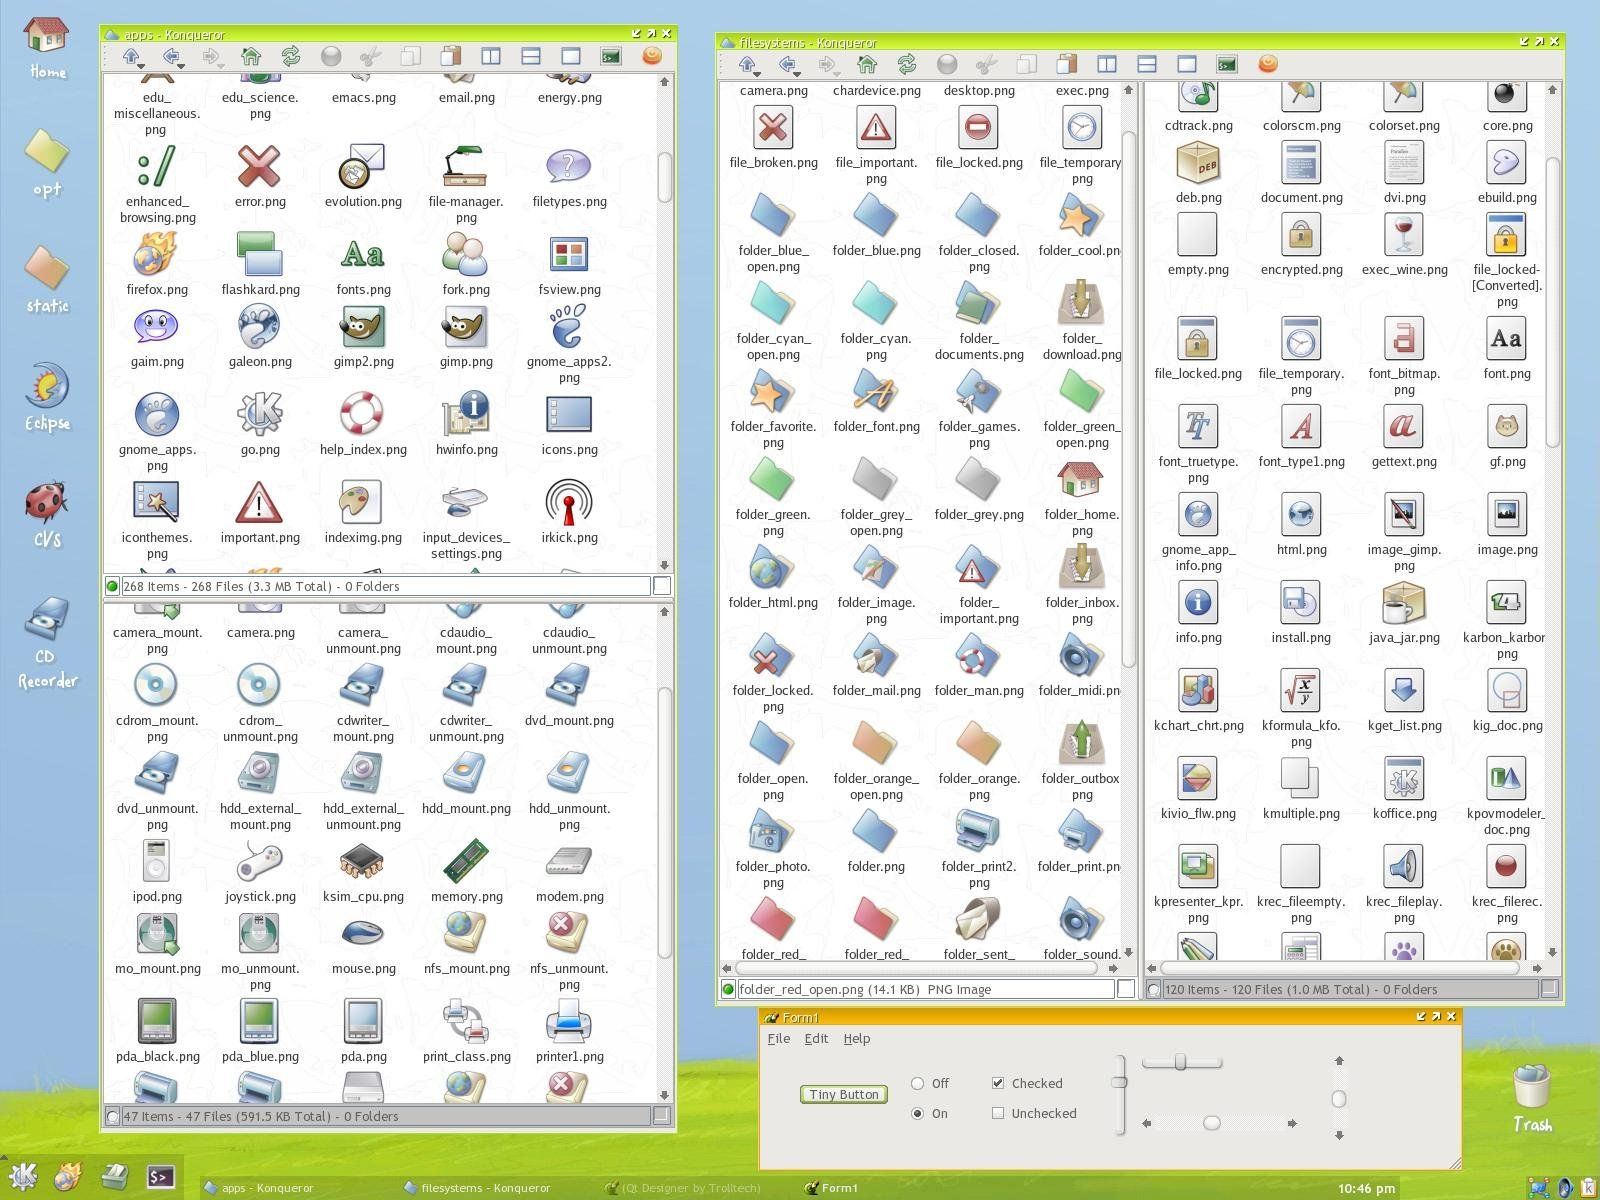Split view left/right in apps Konqueror window
The width and height of the screenshot is (1600, 1200).
[x=491, y=57]
